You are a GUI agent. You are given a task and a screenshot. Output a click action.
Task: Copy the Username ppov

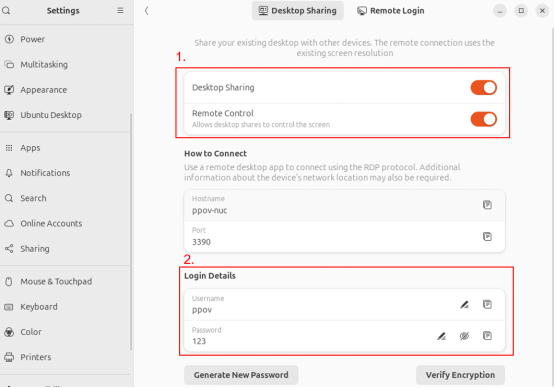click(487, 304)
